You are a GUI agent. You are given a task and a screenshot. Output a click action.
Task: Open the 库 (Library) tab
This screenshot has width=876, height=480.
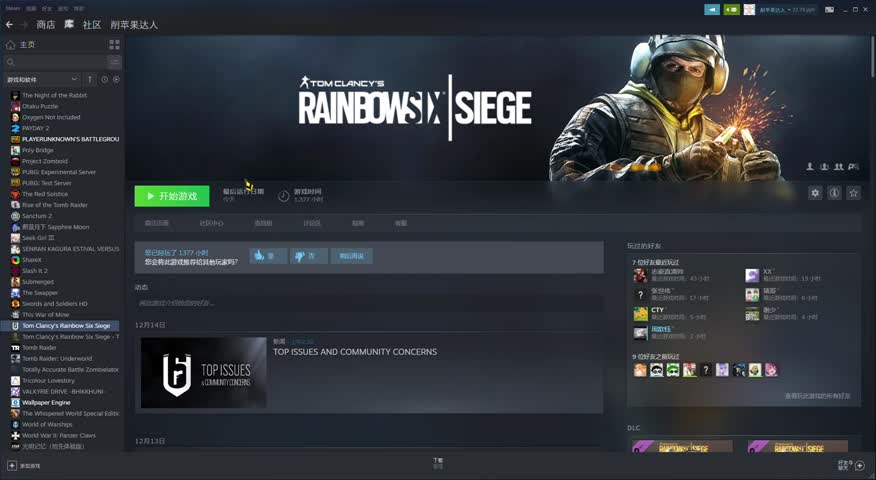(69, 25)
